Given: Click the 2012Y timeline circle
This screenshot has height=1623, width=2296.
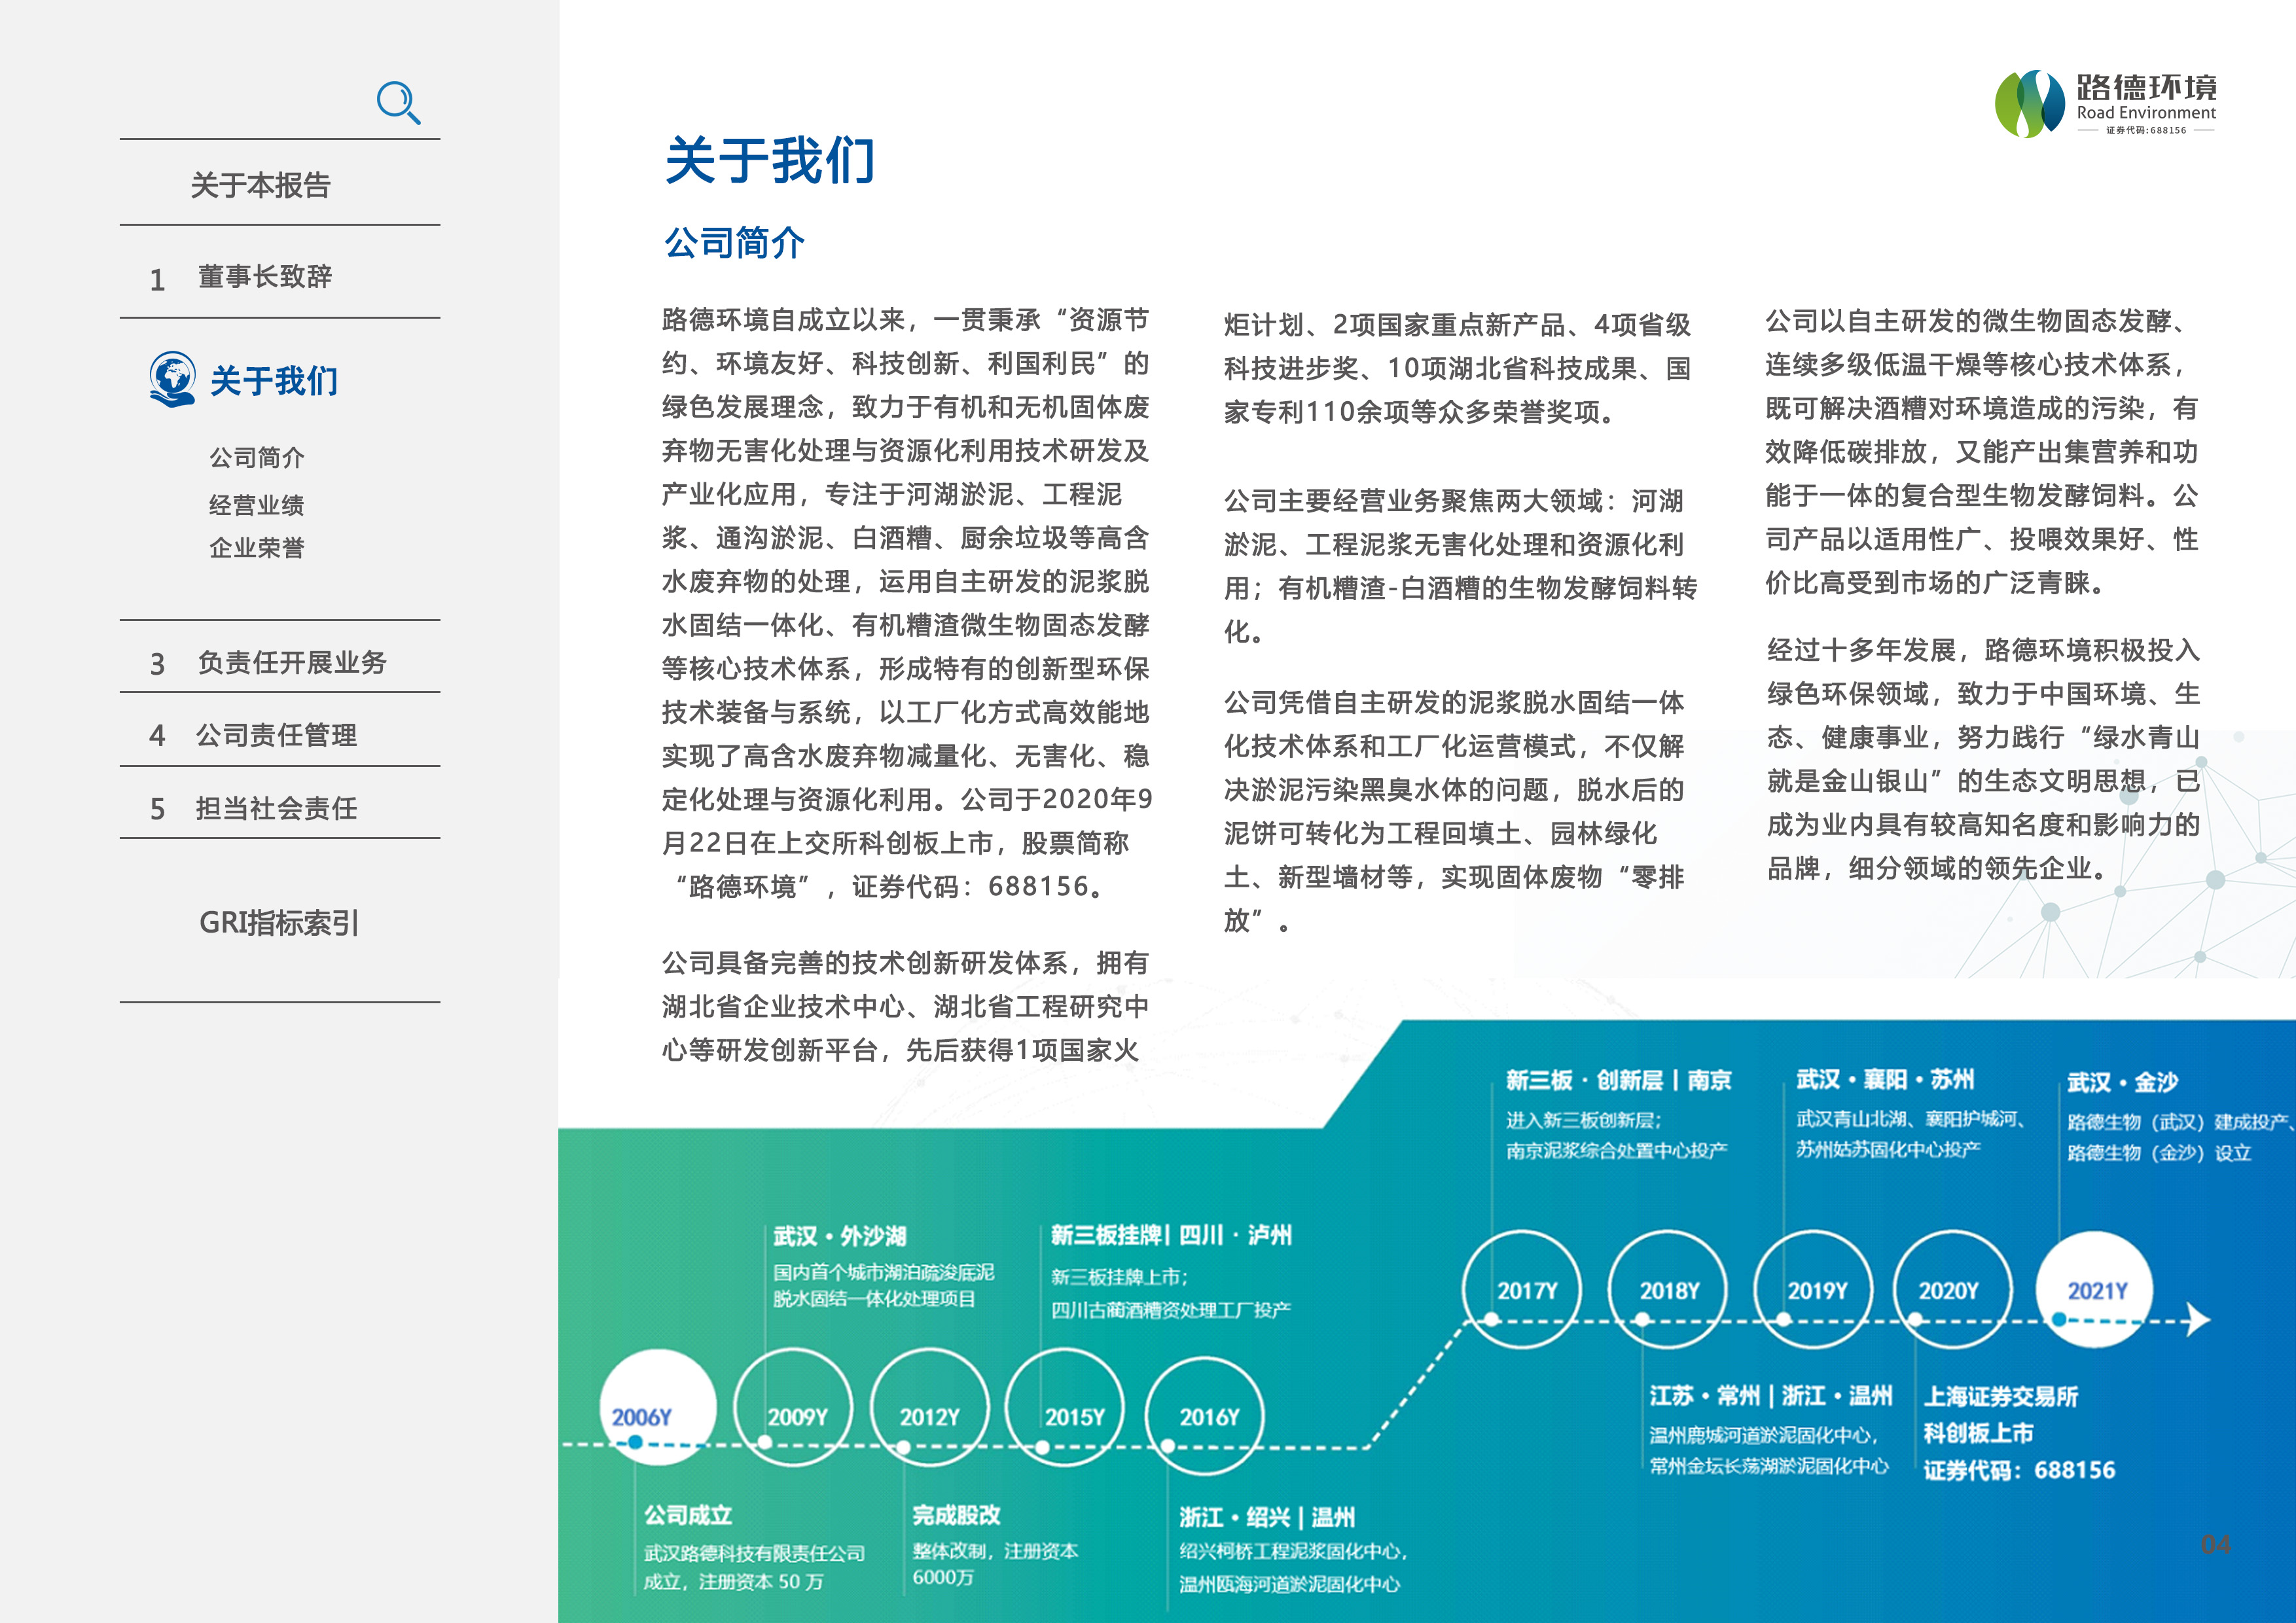Looking at the screenshot, I should pyautogui.click(x=929, y=1408).
